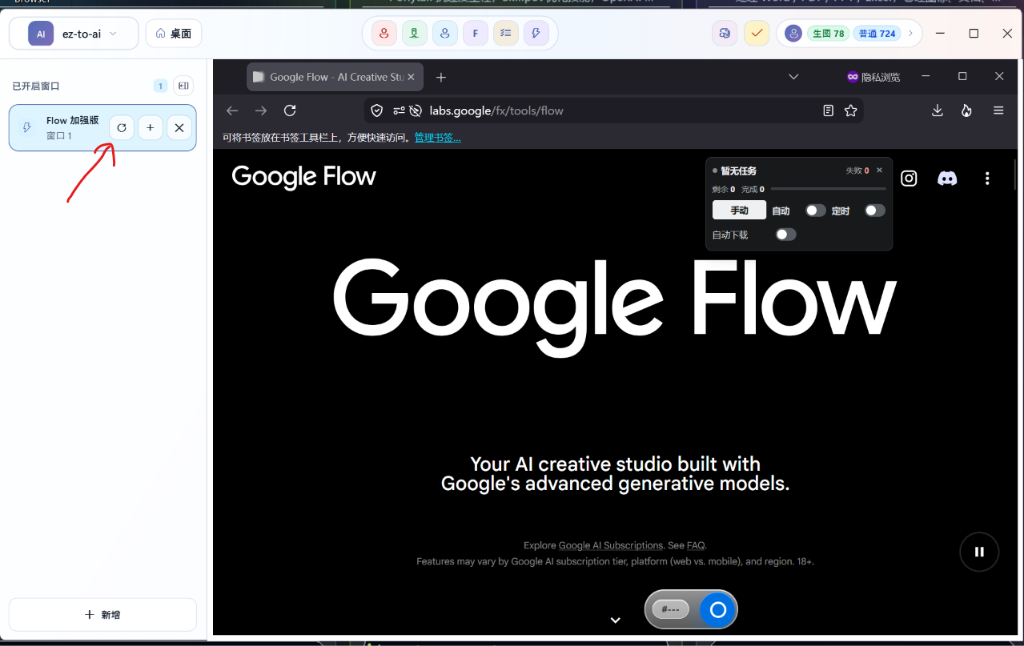Close the 暂无任务 task panel

point(879,170)
